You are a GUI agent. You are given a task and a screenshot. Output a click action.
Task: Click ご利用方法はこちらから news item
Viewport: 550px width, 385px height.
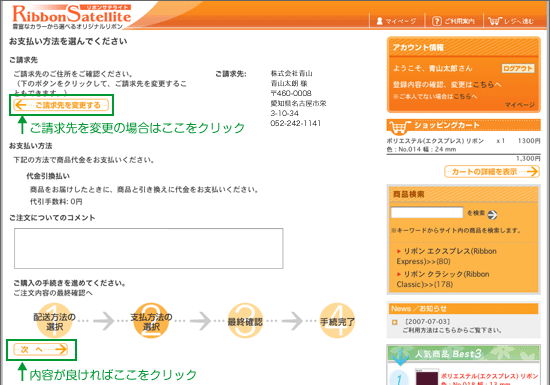tap(452, 330)
